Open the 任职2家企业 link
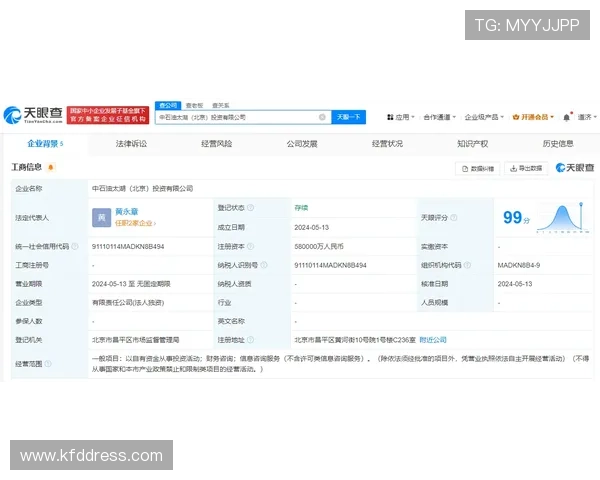Image resolution: width=600 pixels, height=480 pixels. [x=135, y=223]
